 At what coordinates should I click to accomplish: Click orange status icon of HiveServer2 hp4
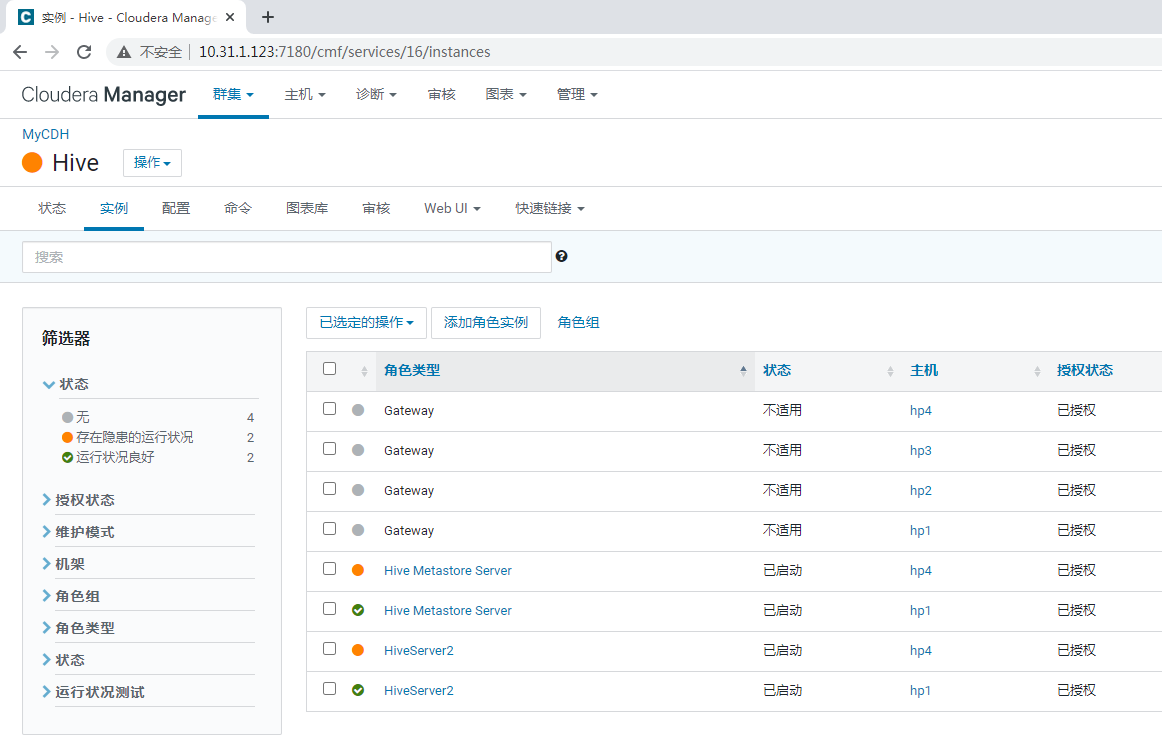[x=358, y=650]
